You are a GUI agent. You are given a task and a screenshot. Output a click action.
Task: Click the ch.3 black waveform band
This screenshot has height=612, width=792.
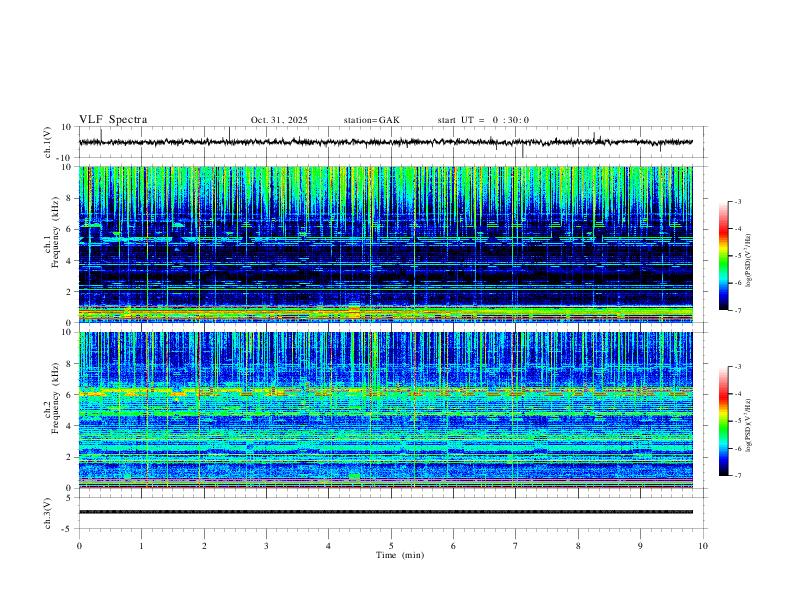tap(386, 512)
